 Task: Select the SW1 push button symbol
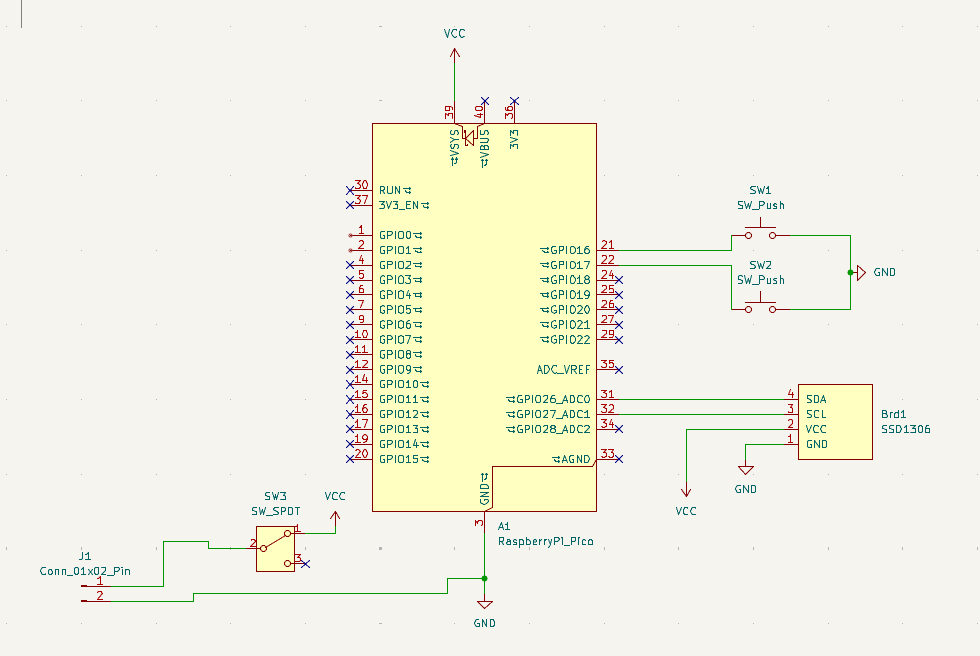tap(760, 232)
